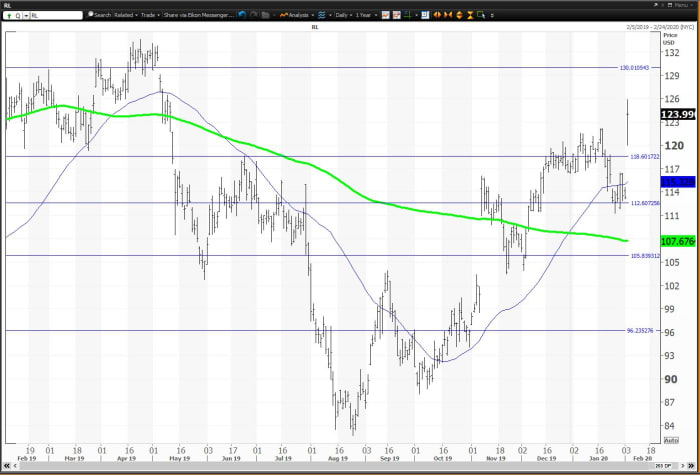The height and width of the screenshot is (475, 700).
Task: Open the 1 Year range dropdown
Action: pyautogui.click(x=363, y=15)
